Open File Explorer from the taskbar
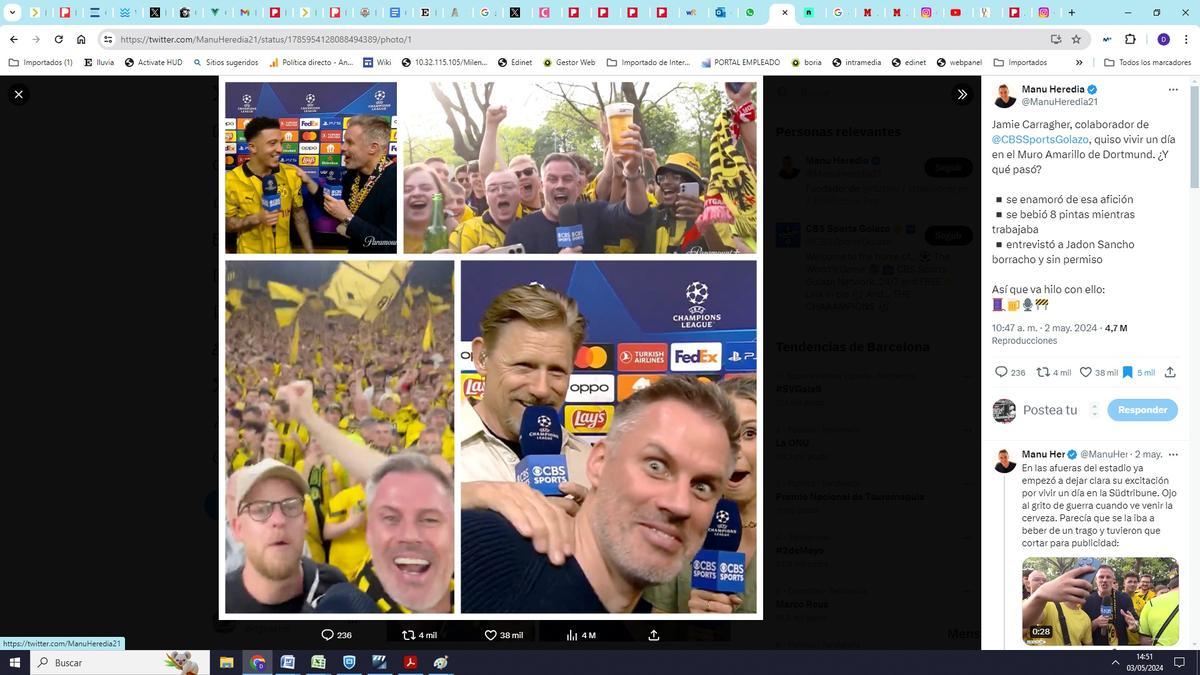The height and width of the screenshot is (675, 1200). (226, 662)
